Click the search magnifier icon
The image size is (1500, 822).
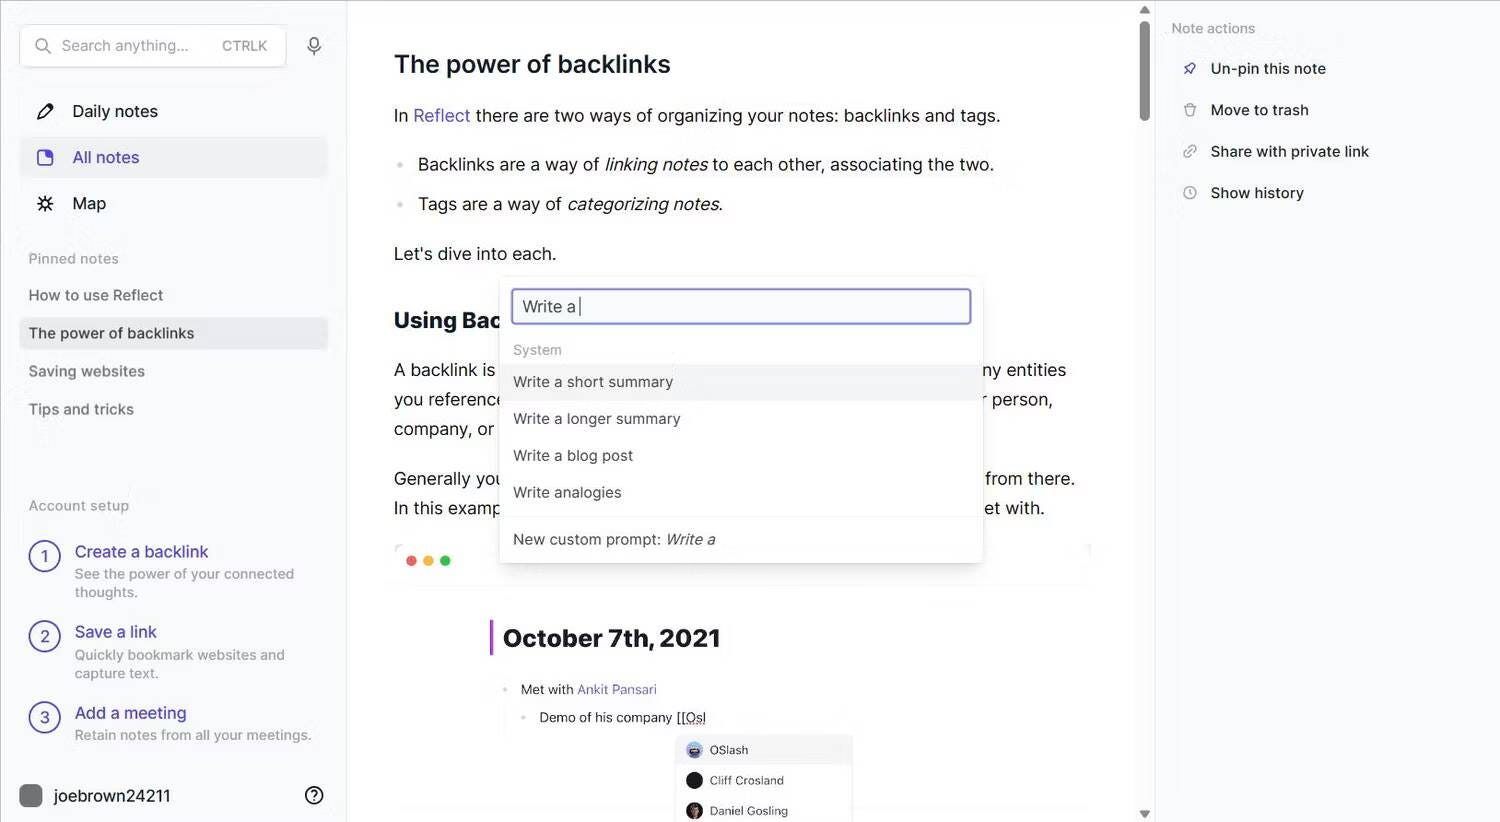coord(43,46)
